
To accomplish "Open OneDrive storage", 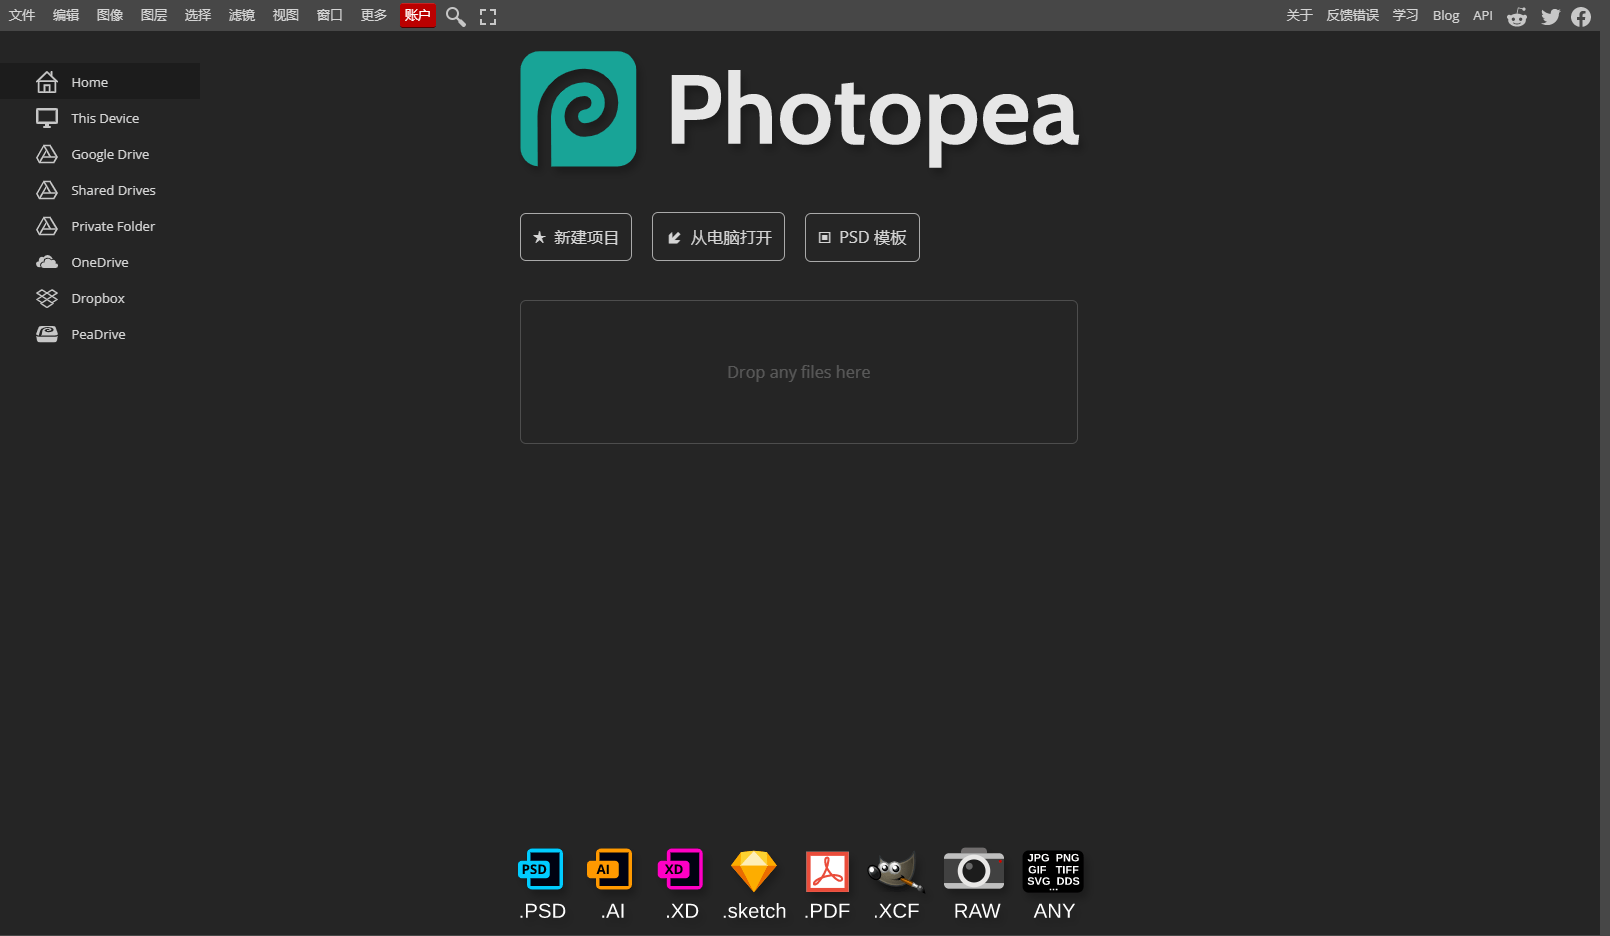I will [100, 262].
